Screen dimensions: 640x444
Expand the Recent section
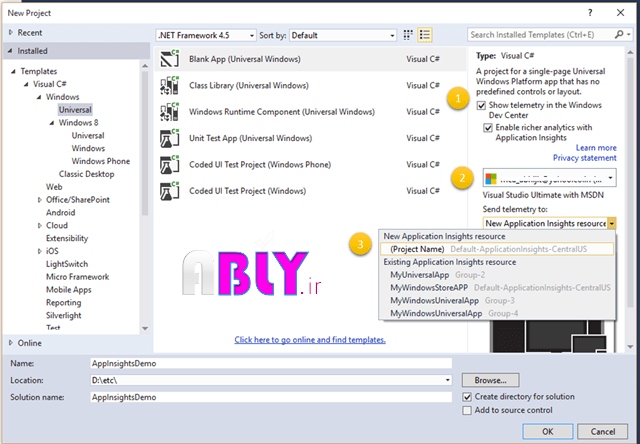pos(11,32)
